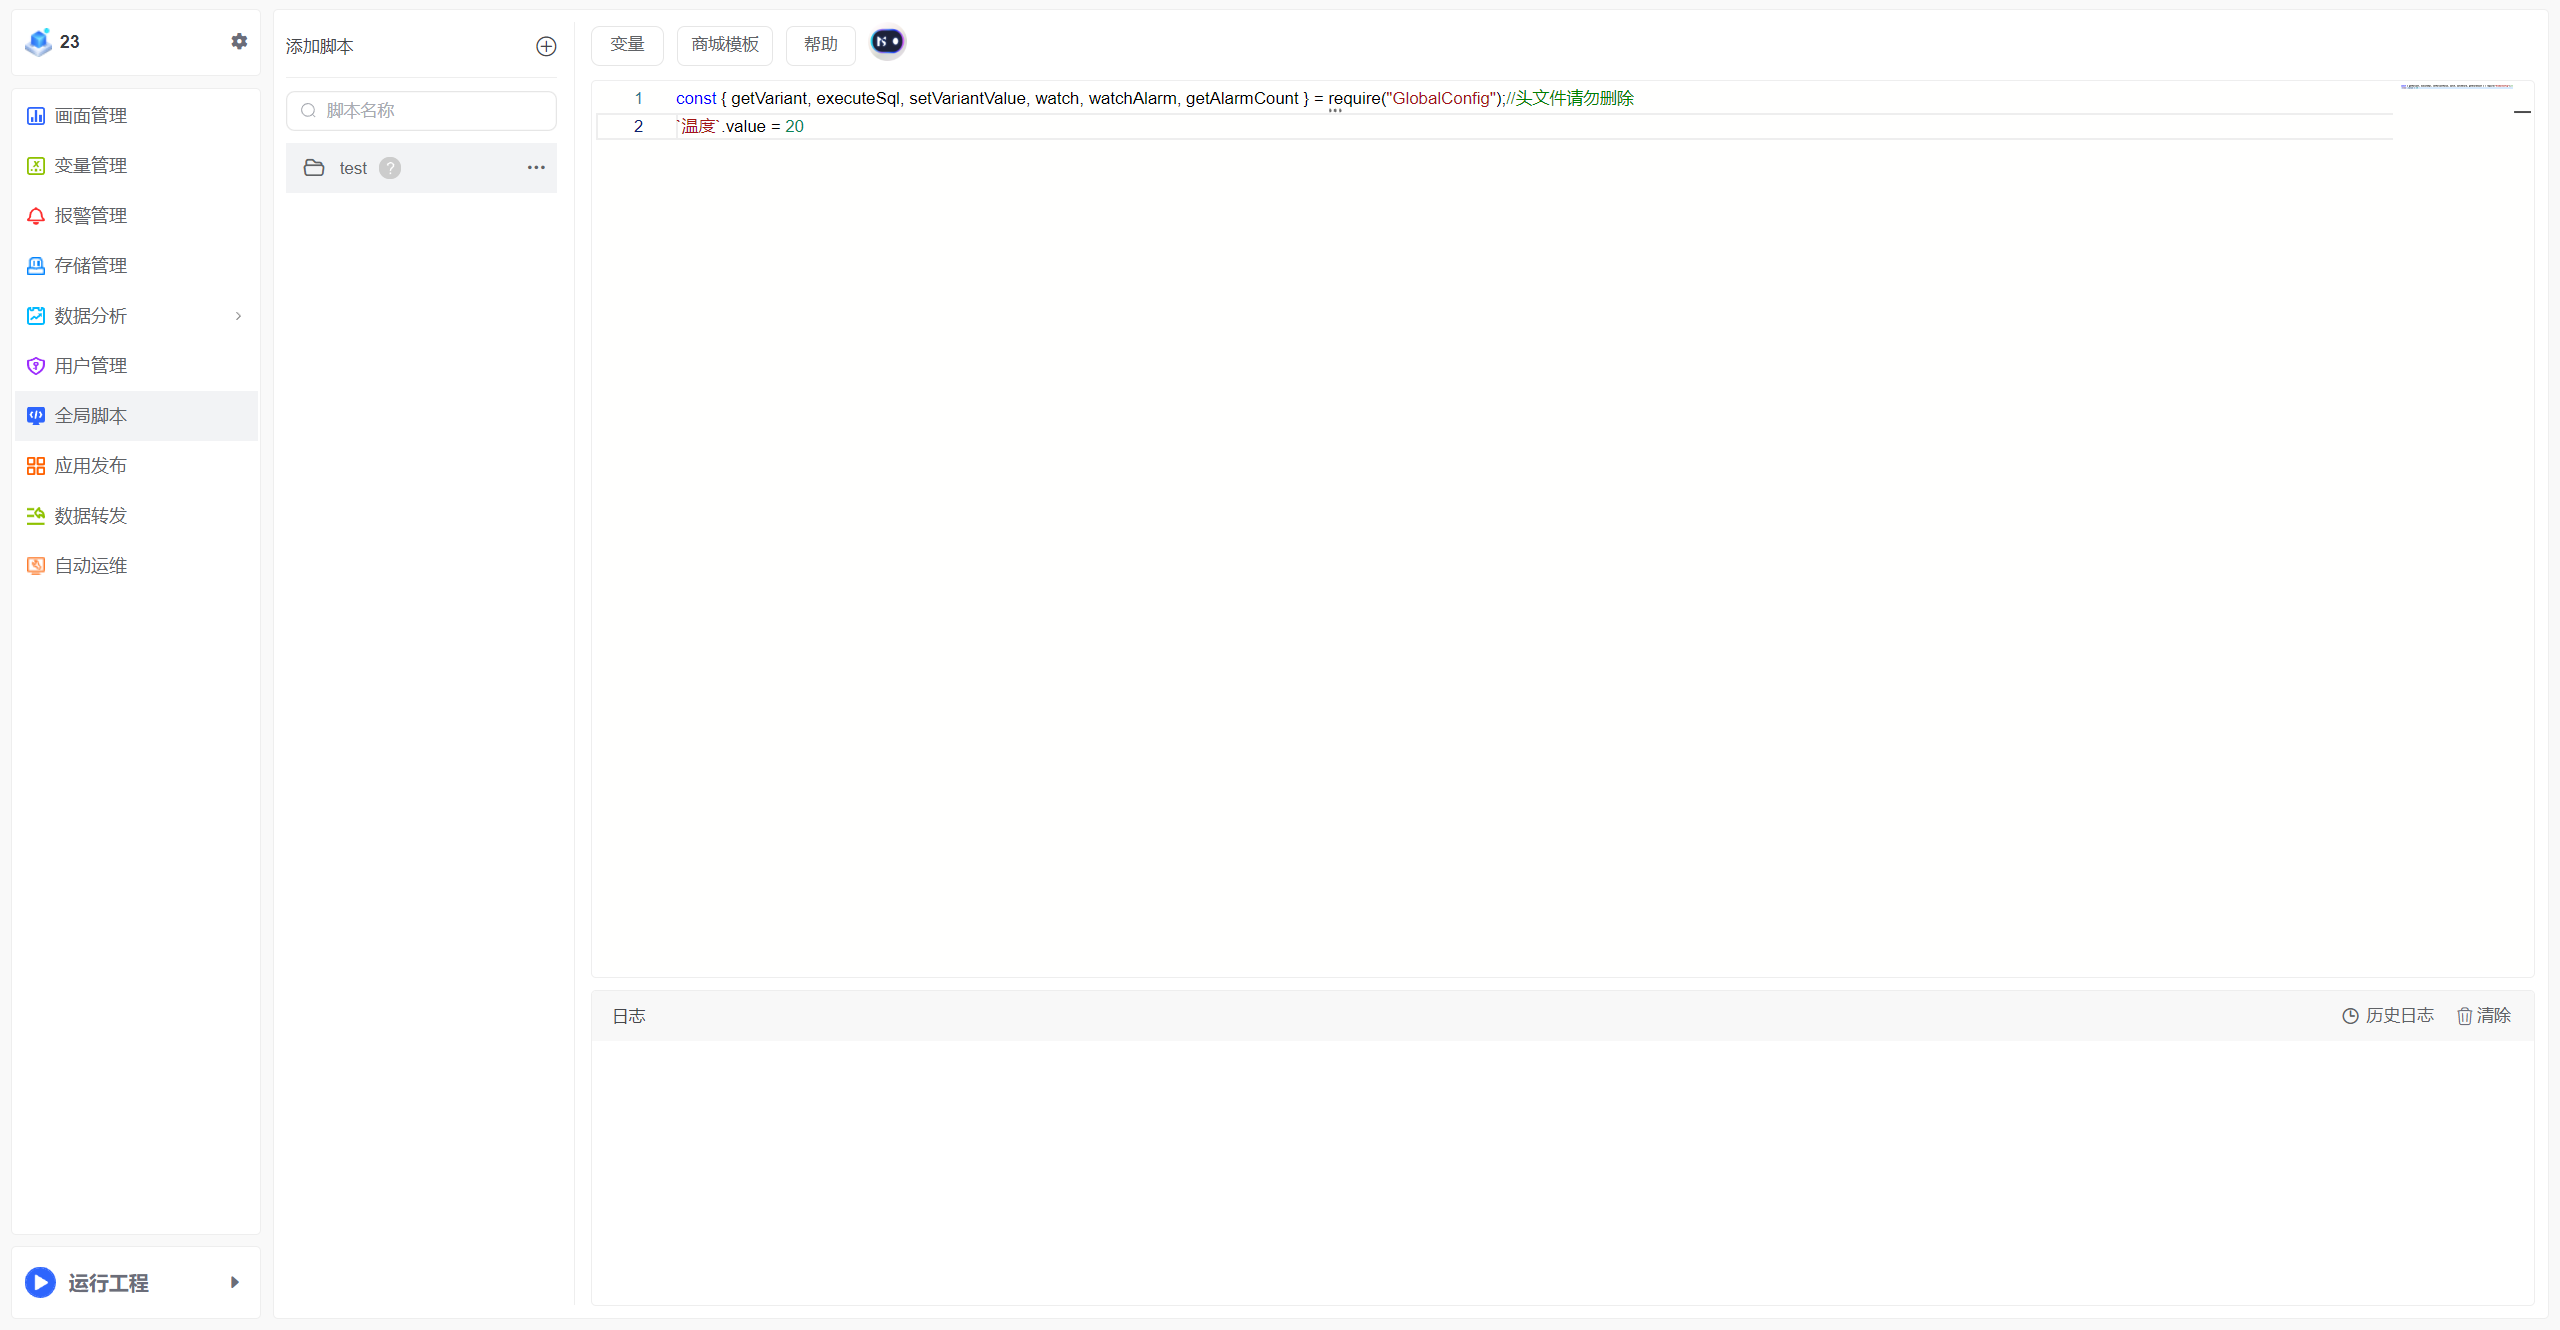The width and height of the screenshot is (2560, 1330).
Task: Navigate to 应用发布 page
Action: [90, 466]
